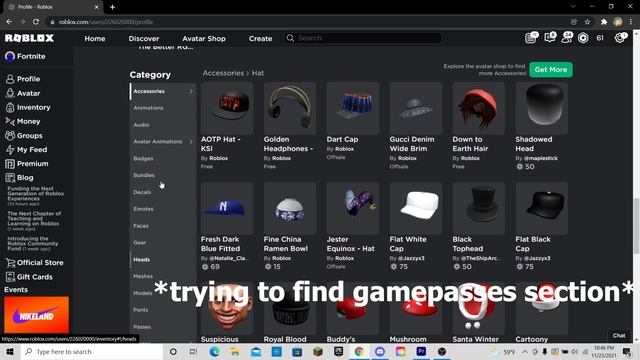Open Fortnite user profile link
The image size is (640, 360).
[25, 56]
